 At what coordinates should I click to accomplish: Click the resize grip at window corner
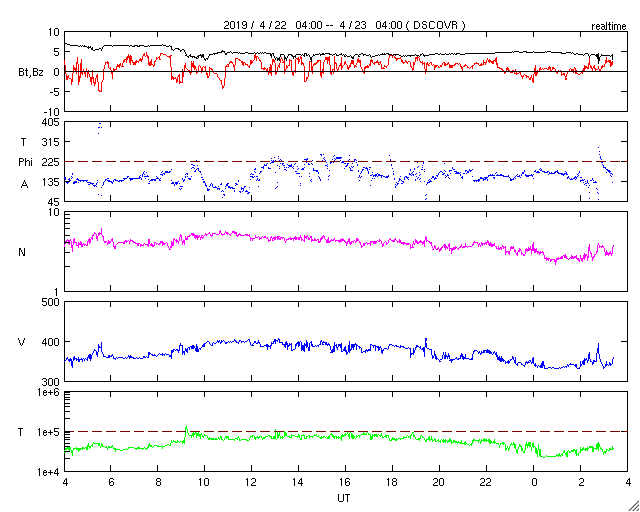(633, 506)
